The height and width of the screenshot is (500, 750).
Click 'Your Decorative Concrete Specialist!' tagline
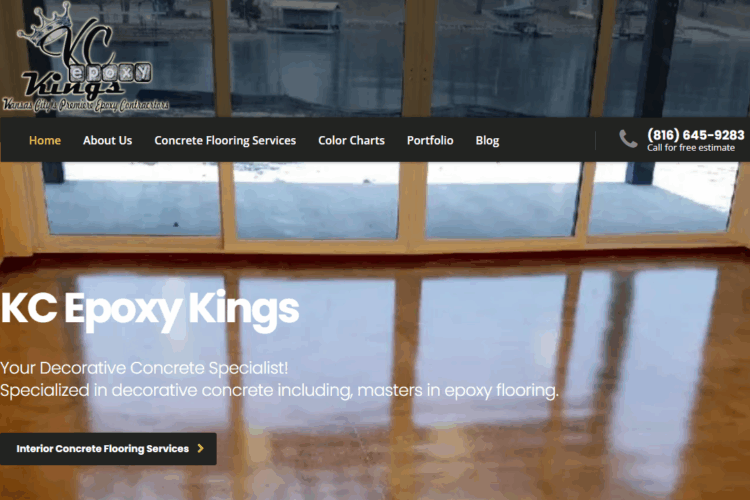[x=144, y=368]
